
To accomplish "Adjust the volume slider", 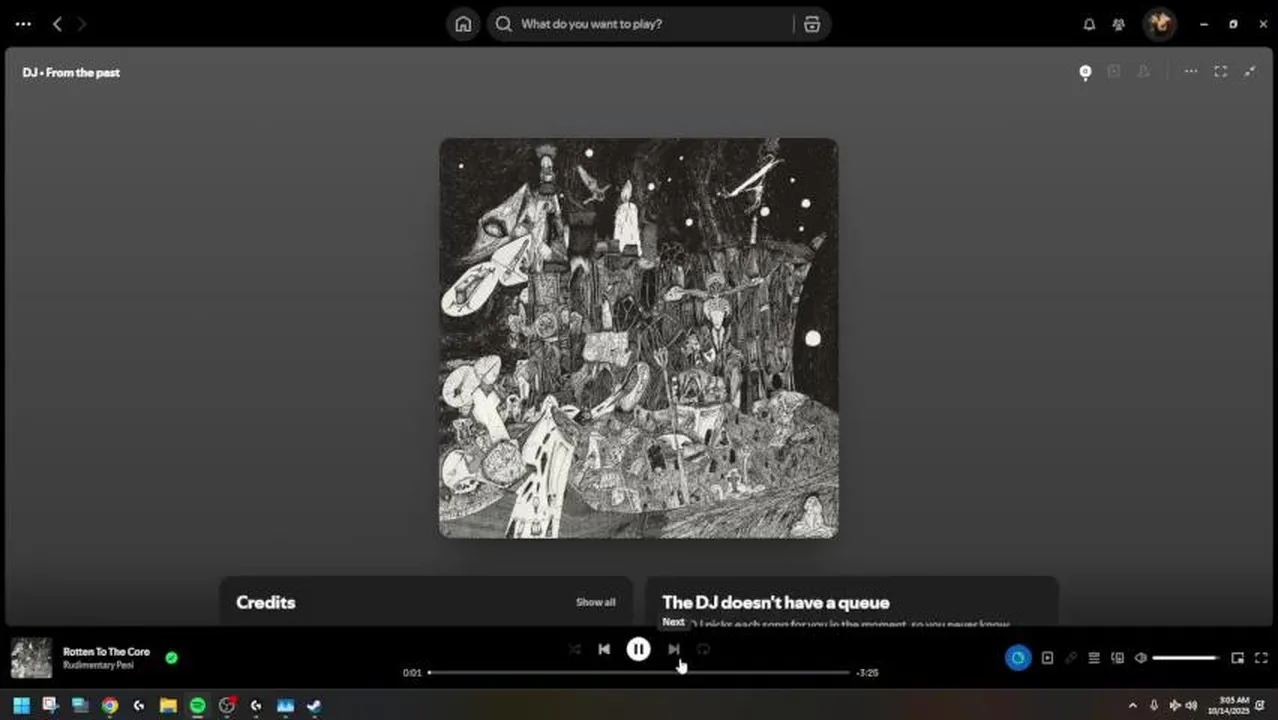I will coord(1186,658).
